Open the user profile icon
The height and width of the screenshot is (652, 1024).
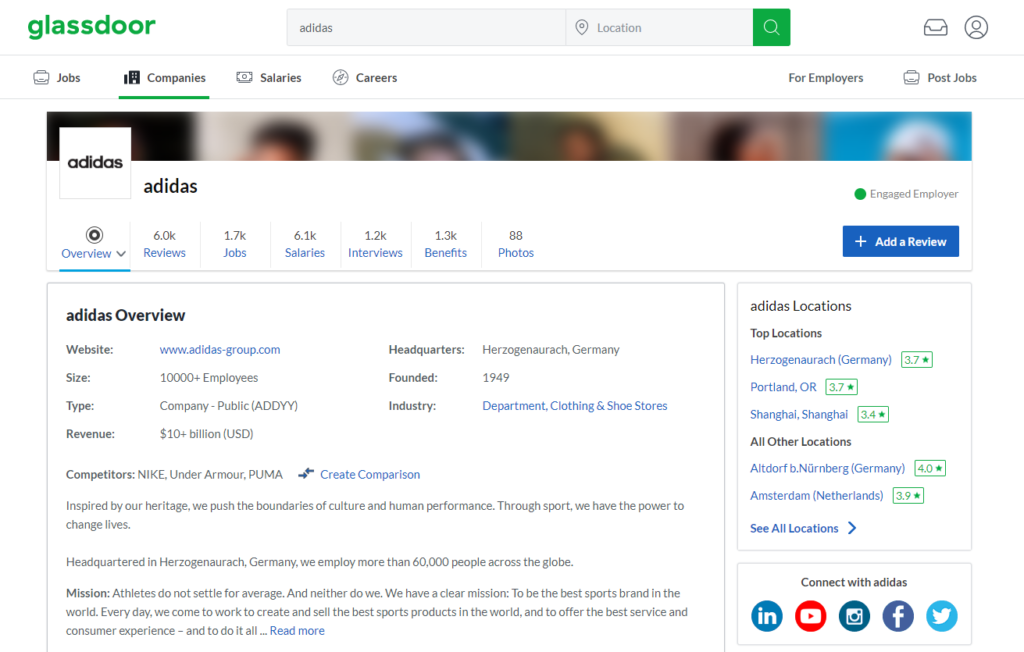(x=976, y=27)
